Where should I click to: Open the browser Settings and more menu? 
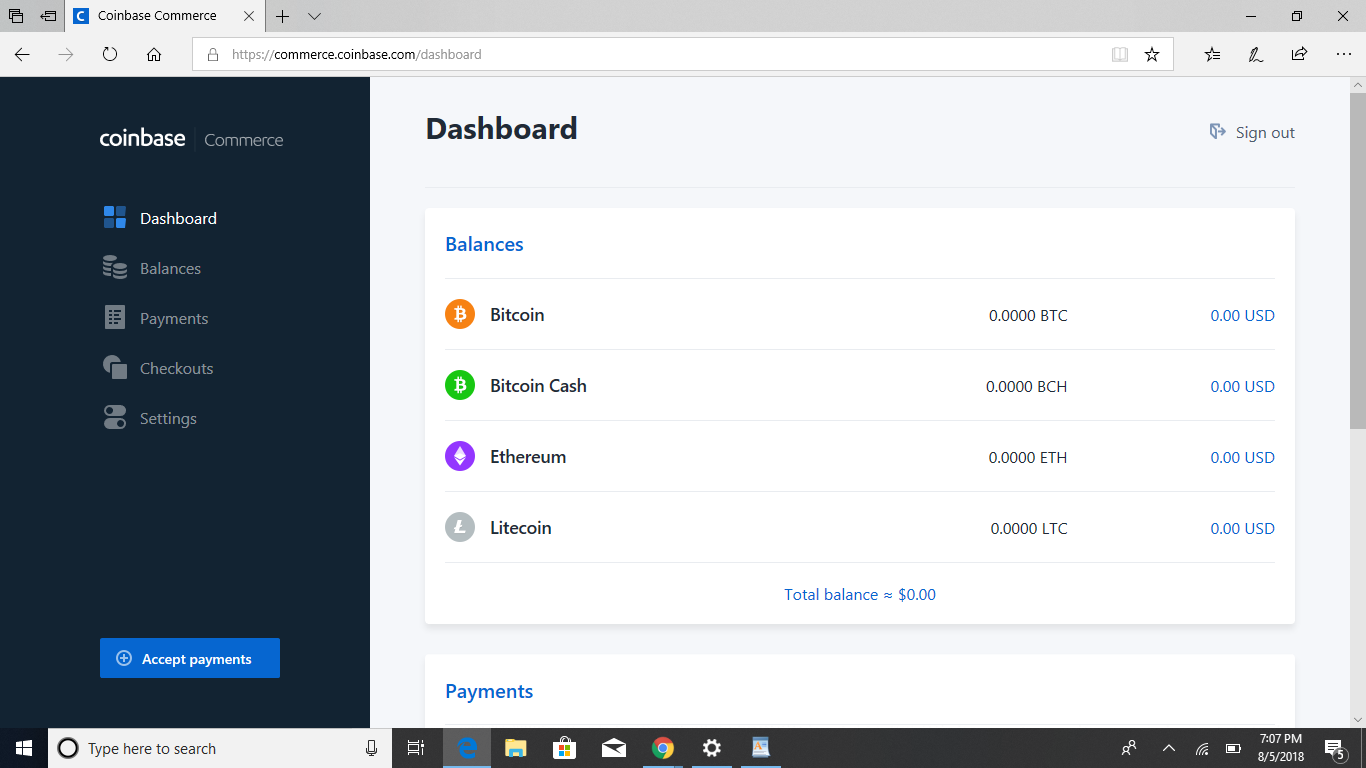(1344, 54)
